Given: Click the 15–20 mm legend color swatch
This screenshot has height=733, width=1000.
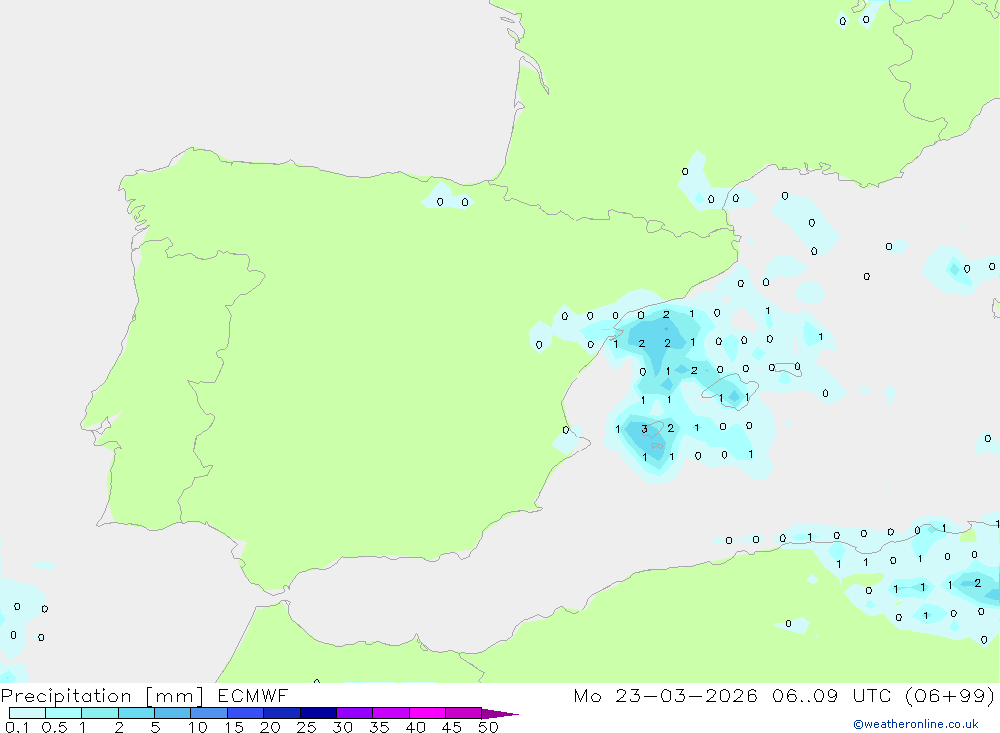Looking at the screenshot, I should click(246, 713).
